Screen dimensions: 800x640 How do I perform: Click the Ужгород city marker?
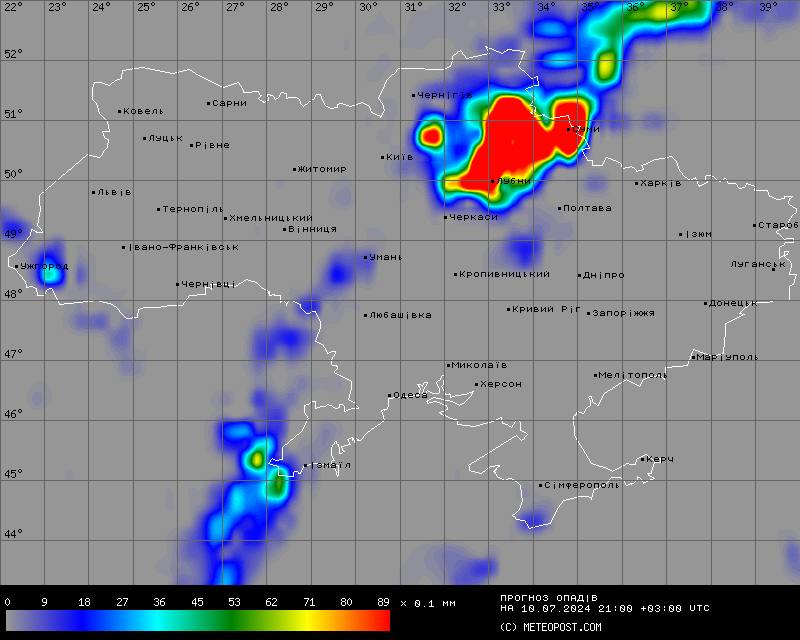point(18,266)
